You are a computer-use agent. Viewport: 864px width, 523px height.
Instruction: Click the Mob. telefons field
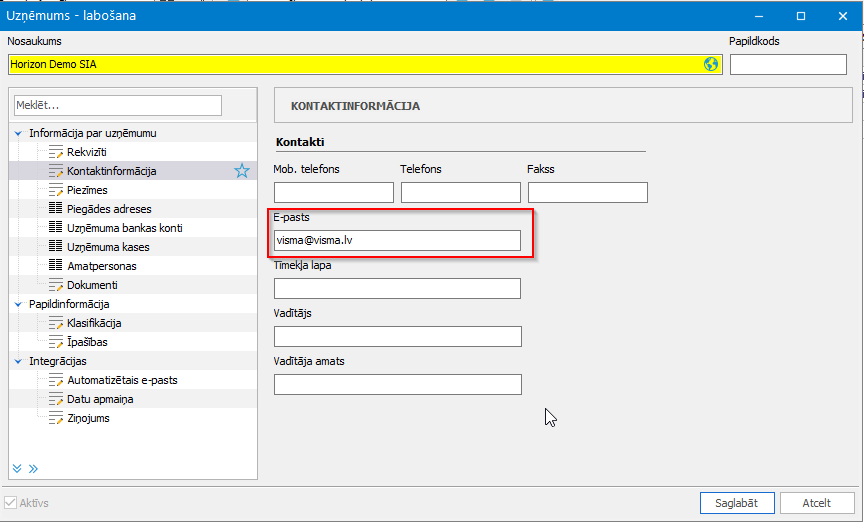coord(334,192)
